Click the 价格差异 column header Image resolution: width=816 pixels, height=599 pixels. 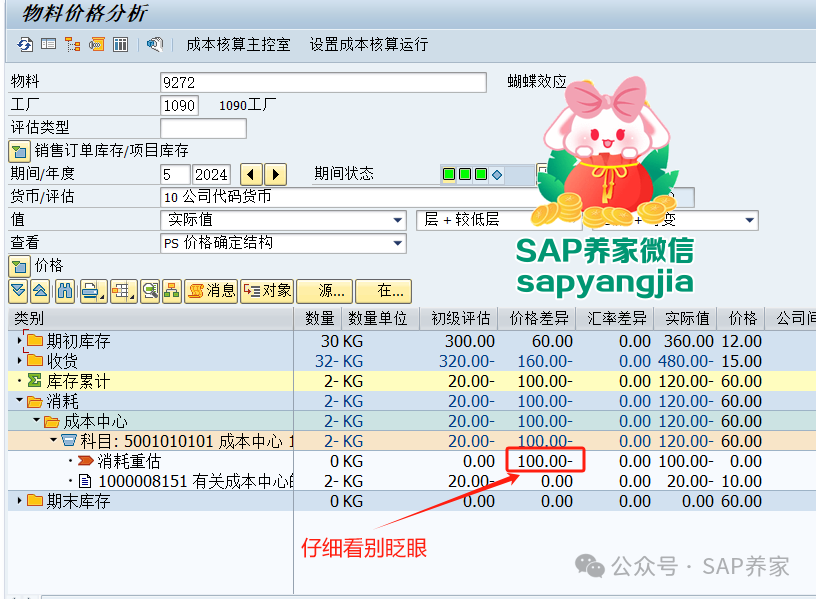pos(537,318)
